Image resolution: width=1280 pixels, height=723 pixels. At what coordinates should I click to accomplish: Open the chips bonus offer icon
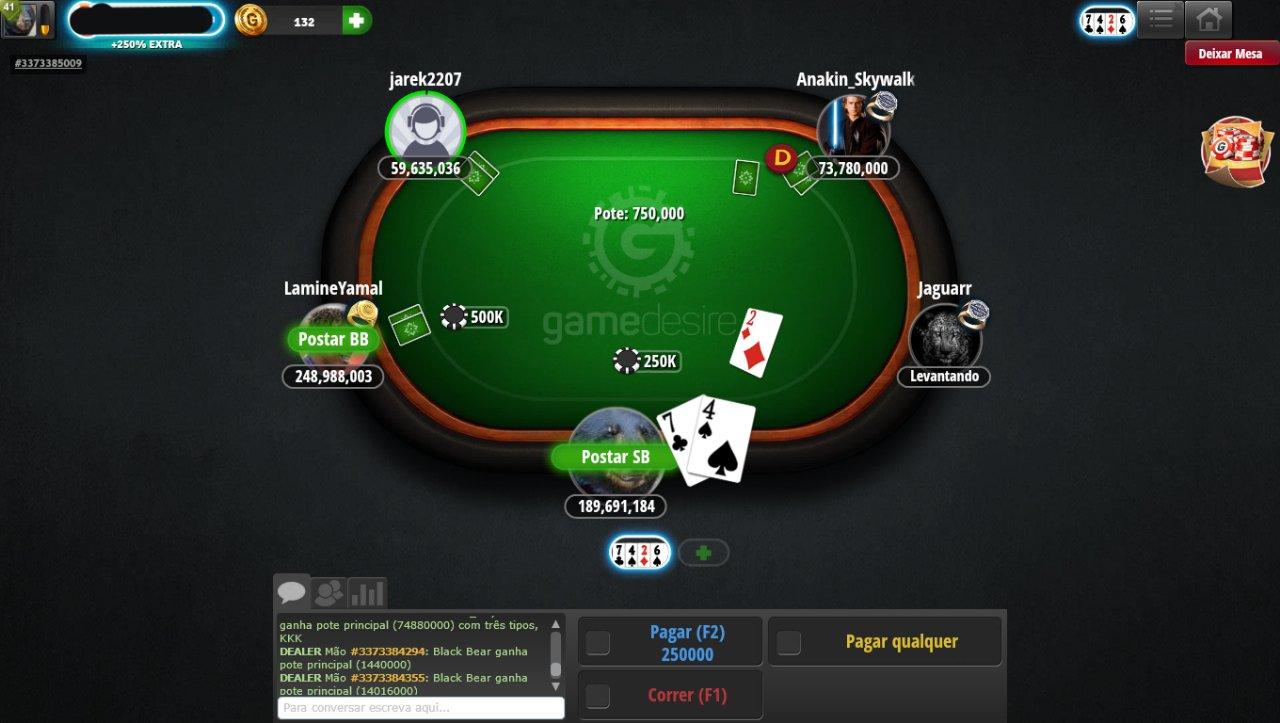click(1235, 151)
